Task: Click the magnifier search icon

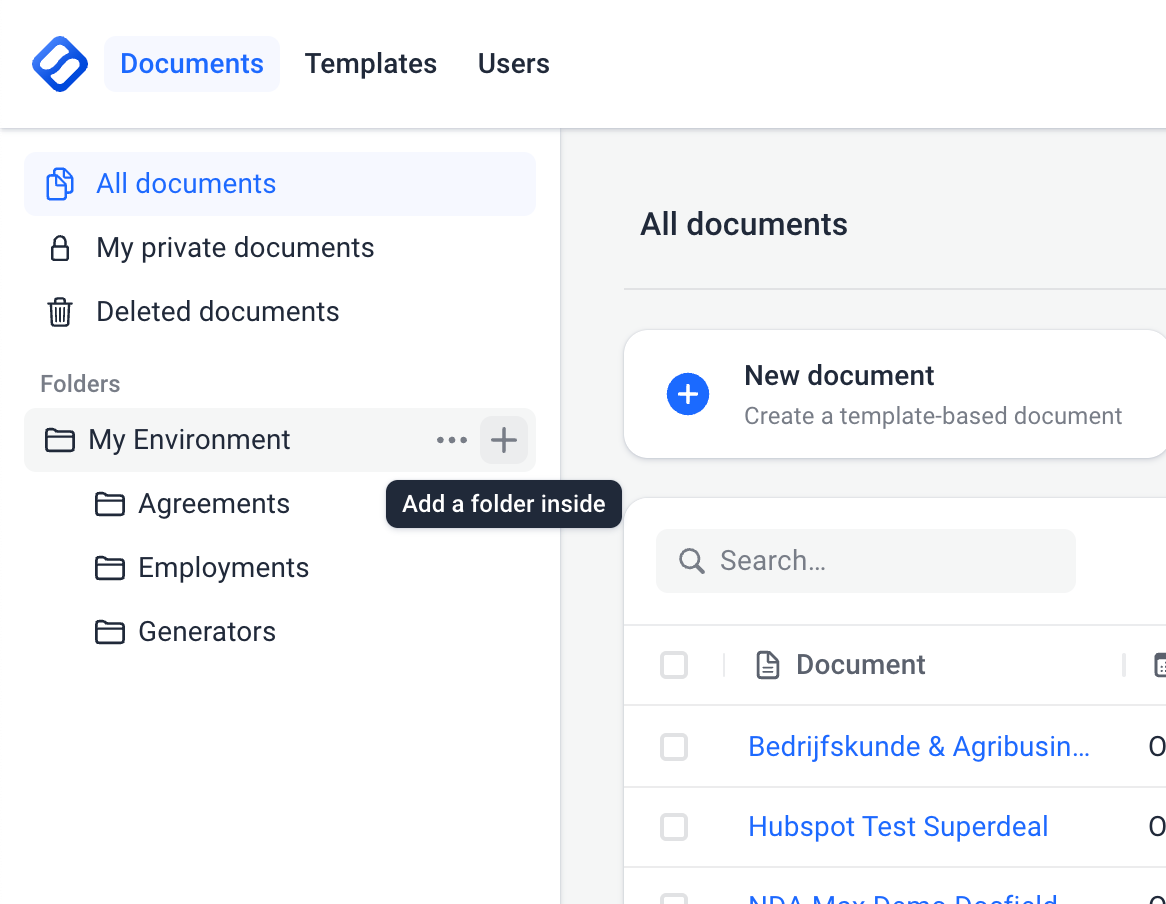Action: 692,561
